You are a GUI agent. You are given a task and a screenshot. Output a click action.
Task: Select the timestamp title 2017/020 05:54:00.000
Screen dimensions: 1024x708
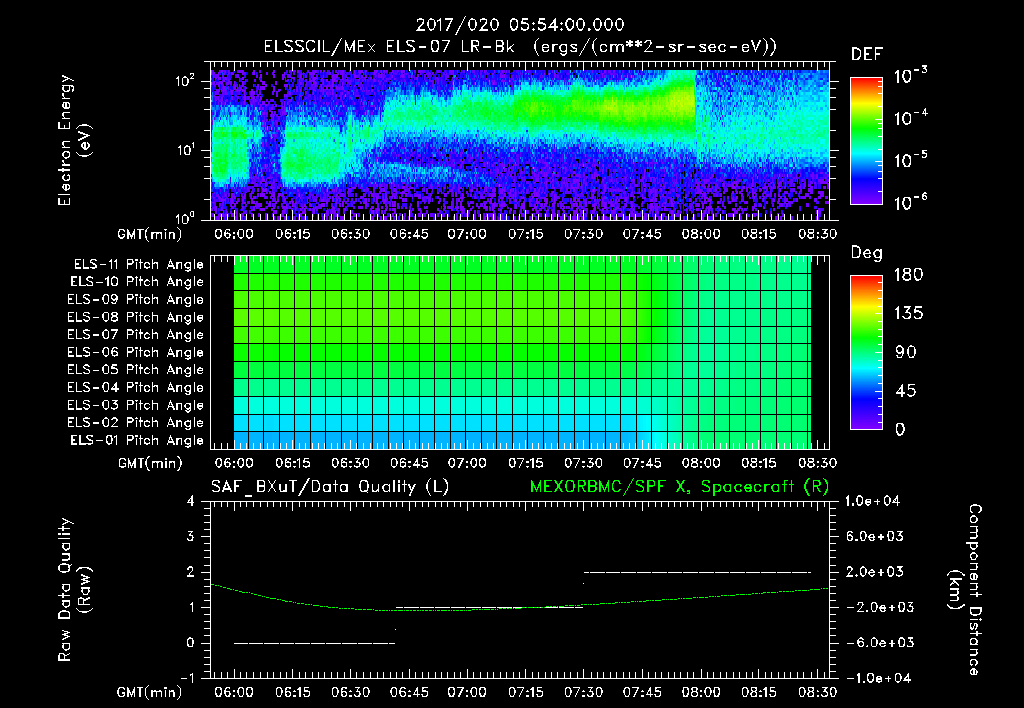[x=520, y=25]
